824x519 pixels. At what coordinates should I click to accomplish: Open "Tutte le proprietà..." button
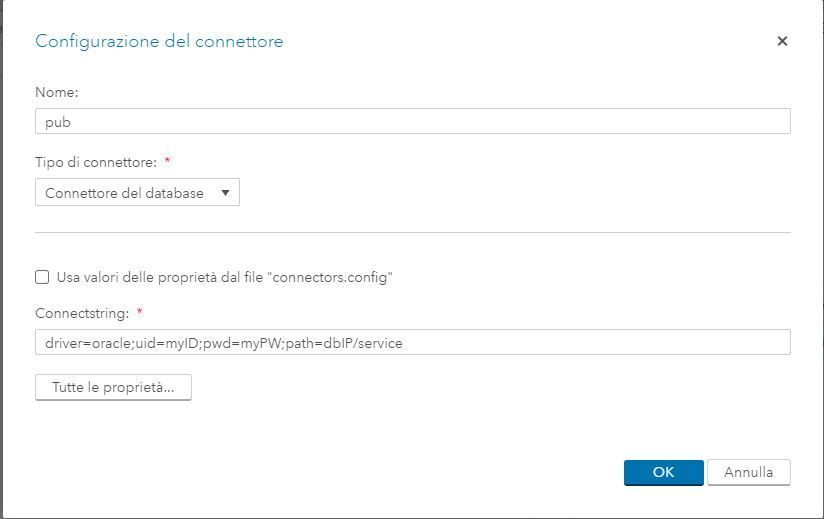pyautogui.click(x=113, y=387)
